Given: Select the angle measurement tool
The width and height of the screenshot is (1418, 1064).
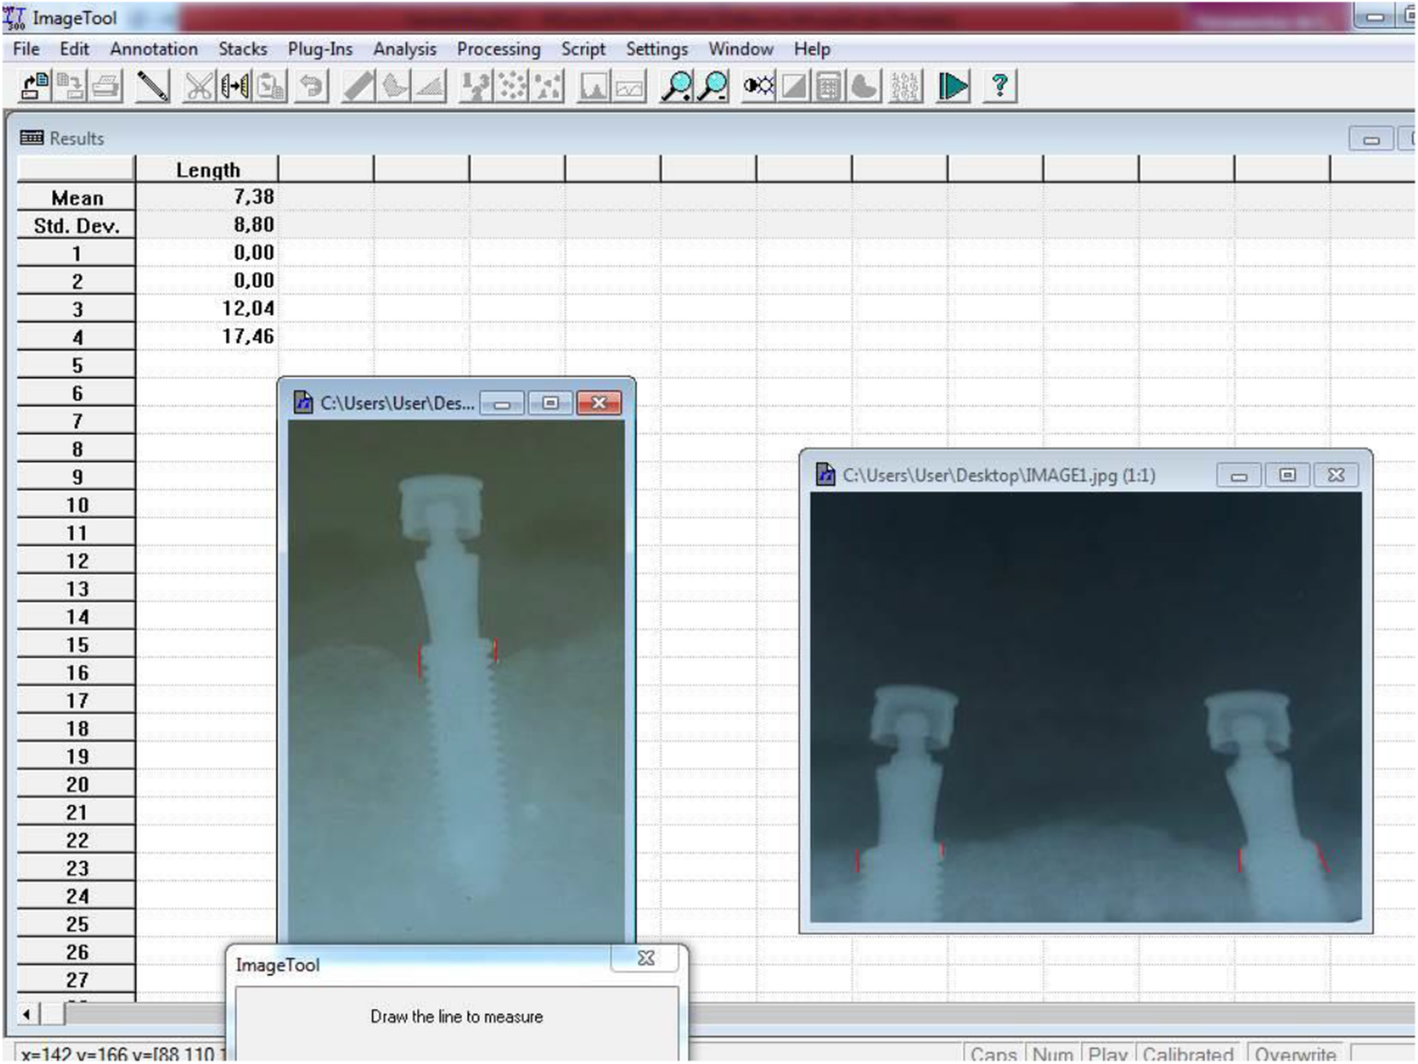Looking at the screenshot, I should click(430, 87).
